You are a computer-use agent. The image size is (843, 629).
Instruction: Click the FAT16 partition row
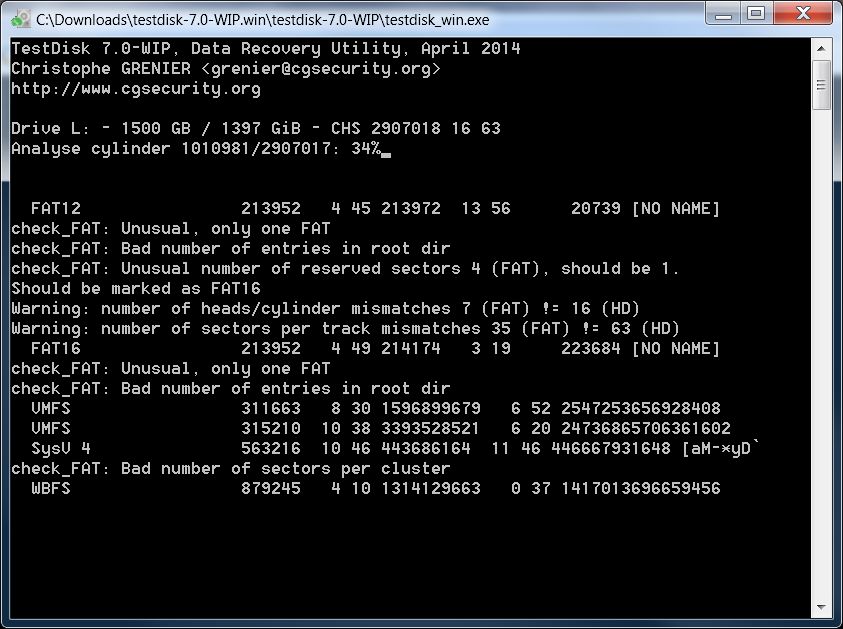click(375, 348)
